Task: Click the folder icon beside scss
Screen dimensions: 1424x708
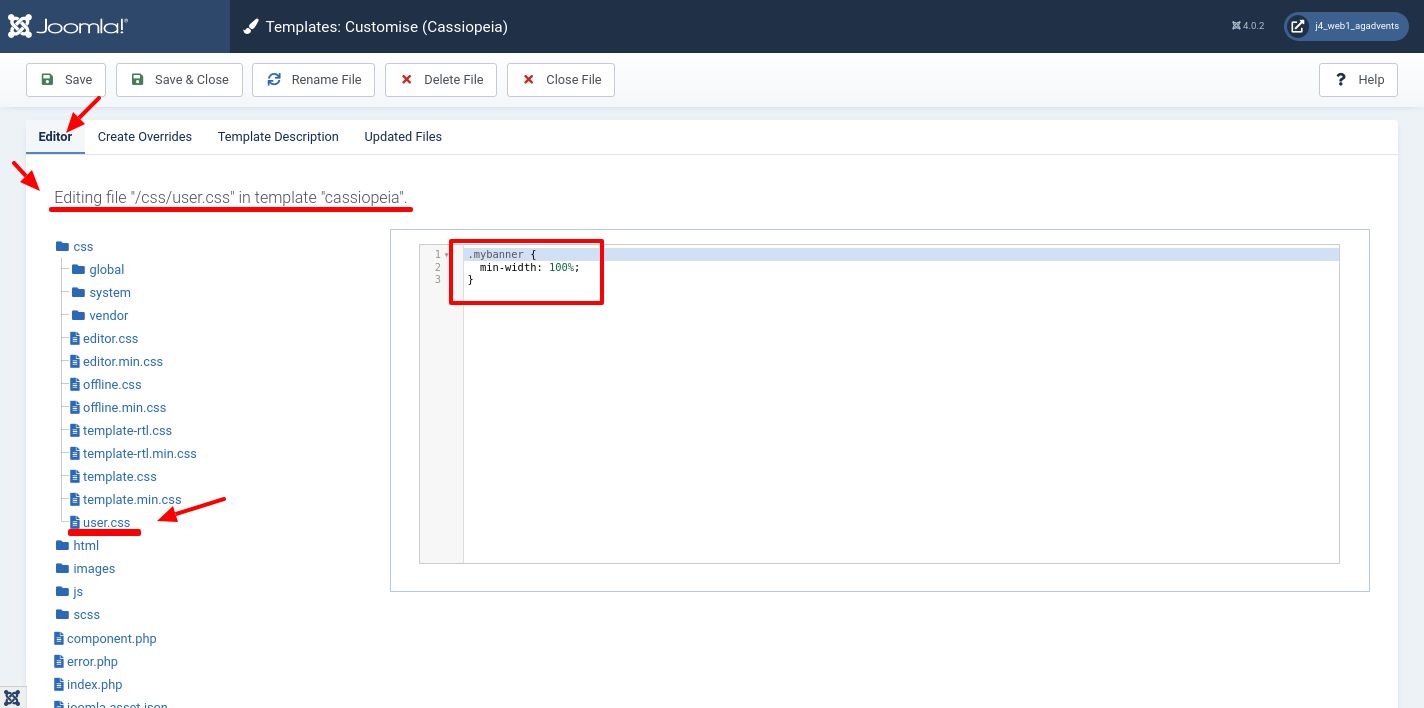Action: [62, 614]
